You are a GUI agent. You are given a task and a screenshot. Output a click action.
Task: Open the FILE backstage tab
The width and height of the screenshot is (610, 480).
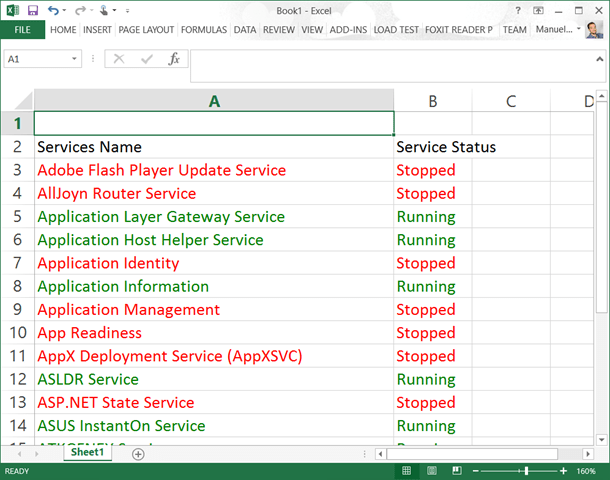[22, 30]
